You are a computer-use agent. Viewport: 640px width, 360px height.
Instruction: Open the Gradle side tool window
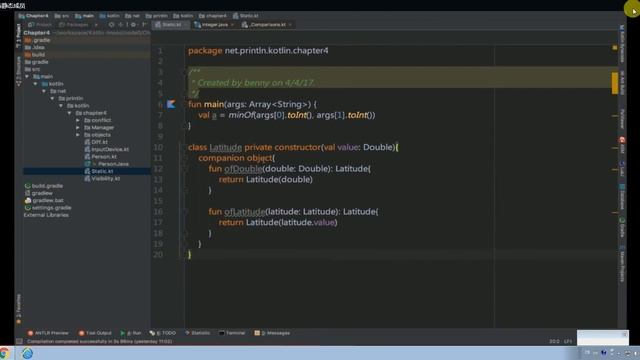622,227
